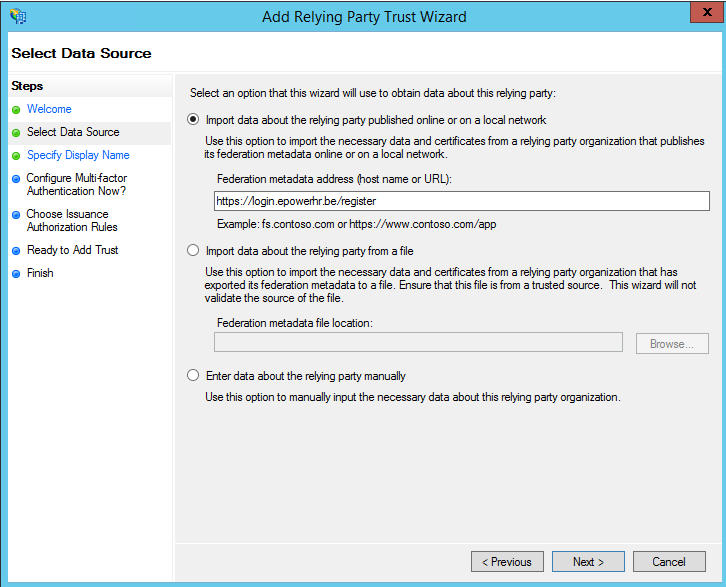Select enter relying party data manually option
This screenshot has height=587, width=726.
click(193, 375)
